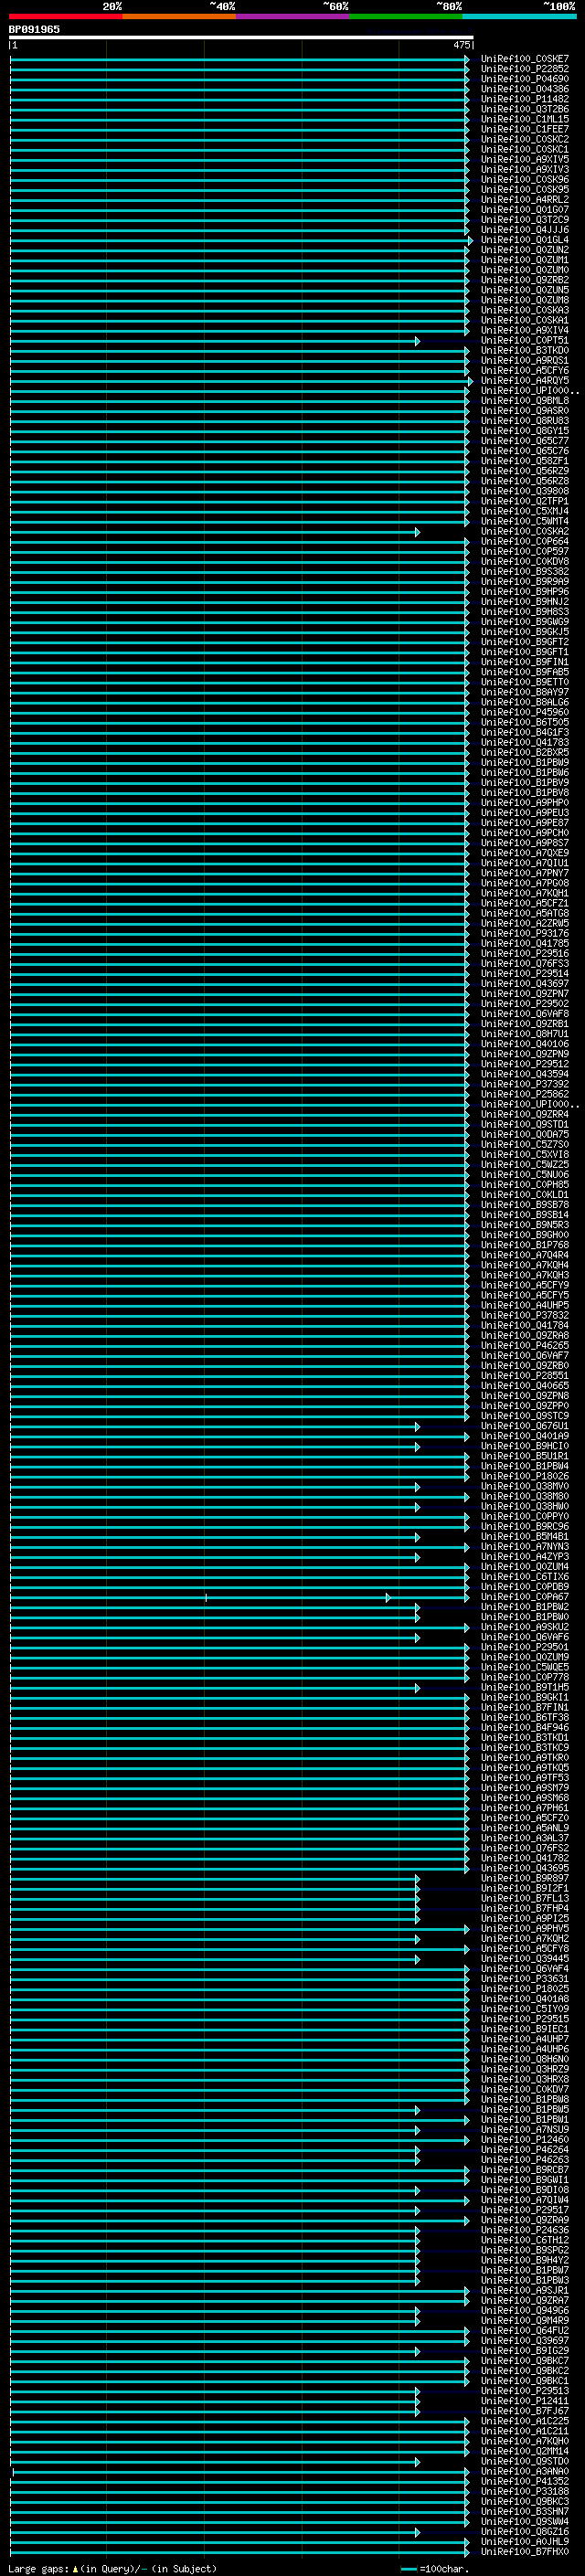Select UniRef100_A7PH61 label
The width and height of the screenshot is (585, 2576).
click(525, 1808)
